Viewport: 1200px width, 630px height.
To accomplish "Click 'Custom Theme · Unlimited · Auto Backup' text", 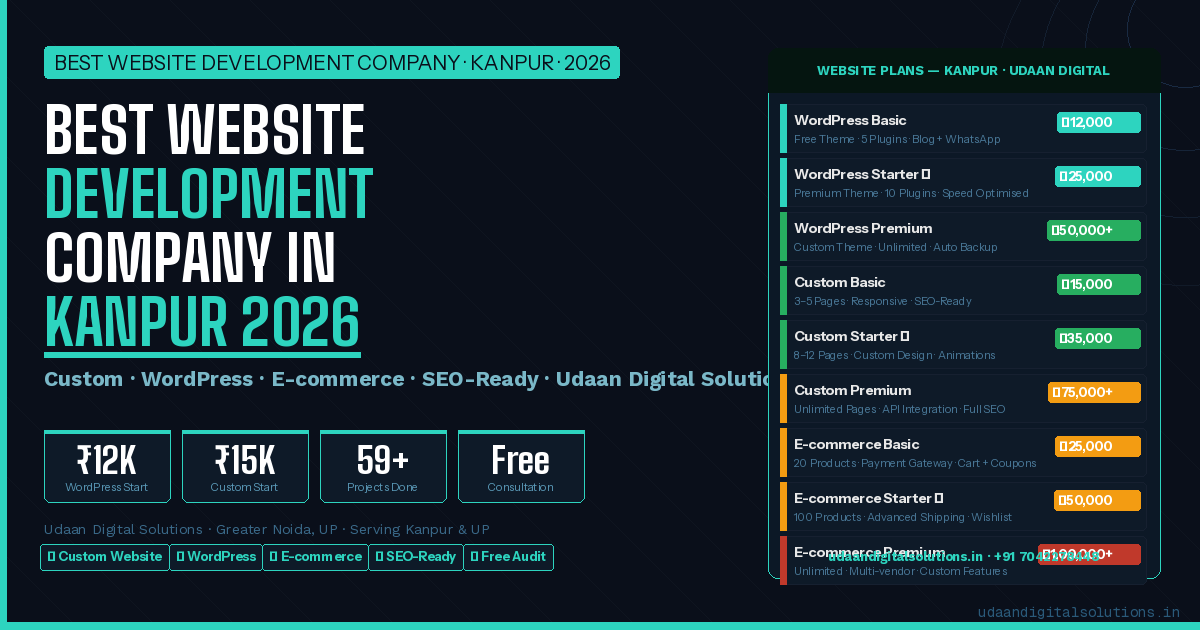I will 895,248.
